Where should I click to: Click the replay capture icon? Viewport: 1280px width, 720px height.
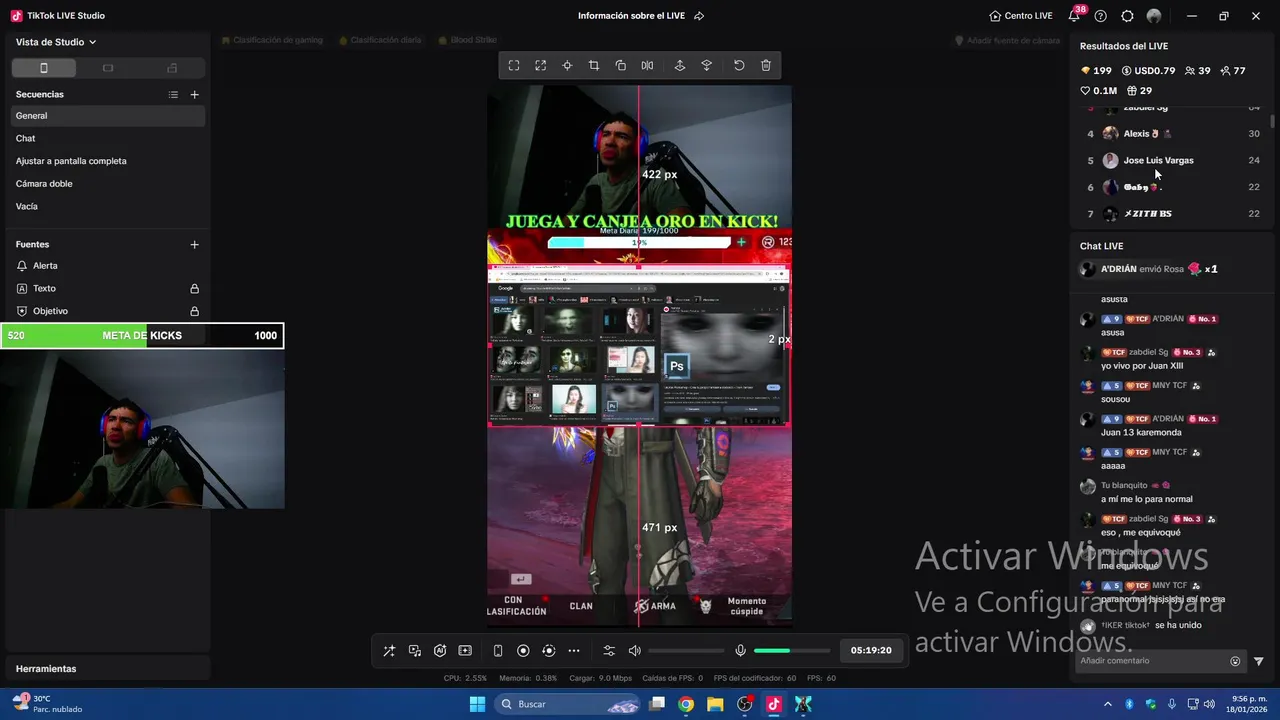pos(548,651)
